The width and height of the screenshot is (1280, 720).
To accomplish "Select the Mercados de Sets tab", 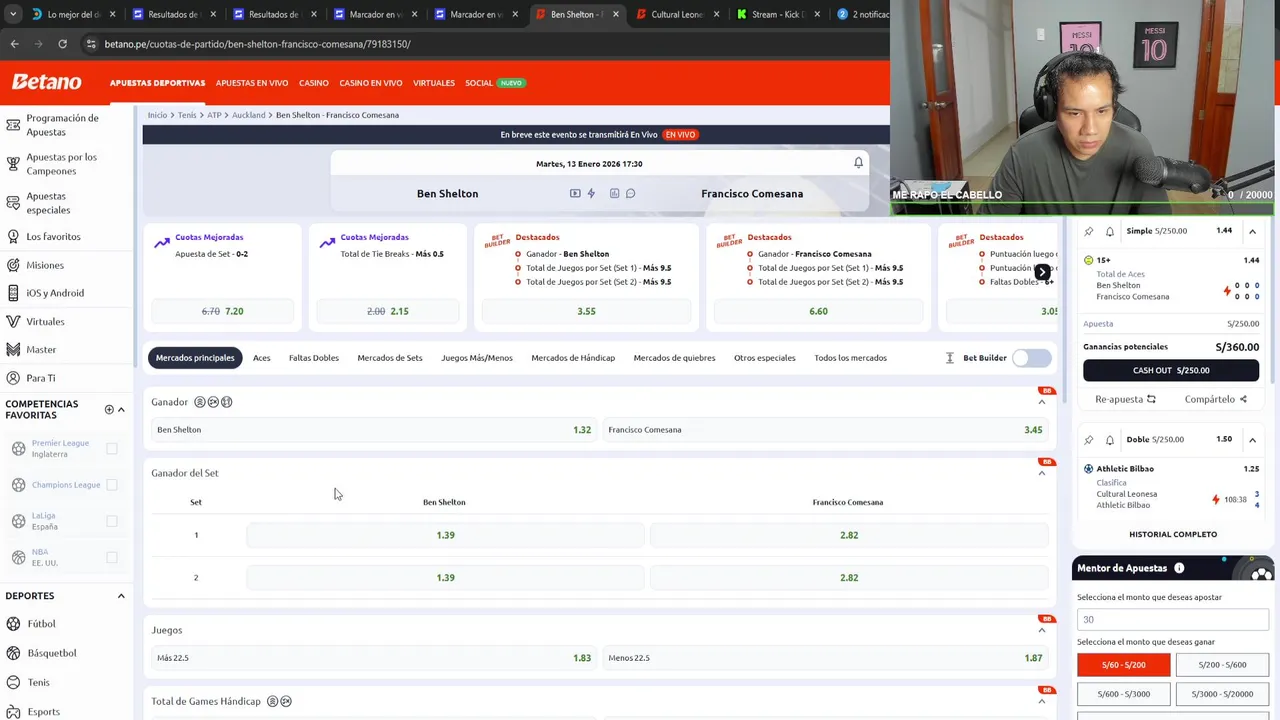I will tap(390, 358).
